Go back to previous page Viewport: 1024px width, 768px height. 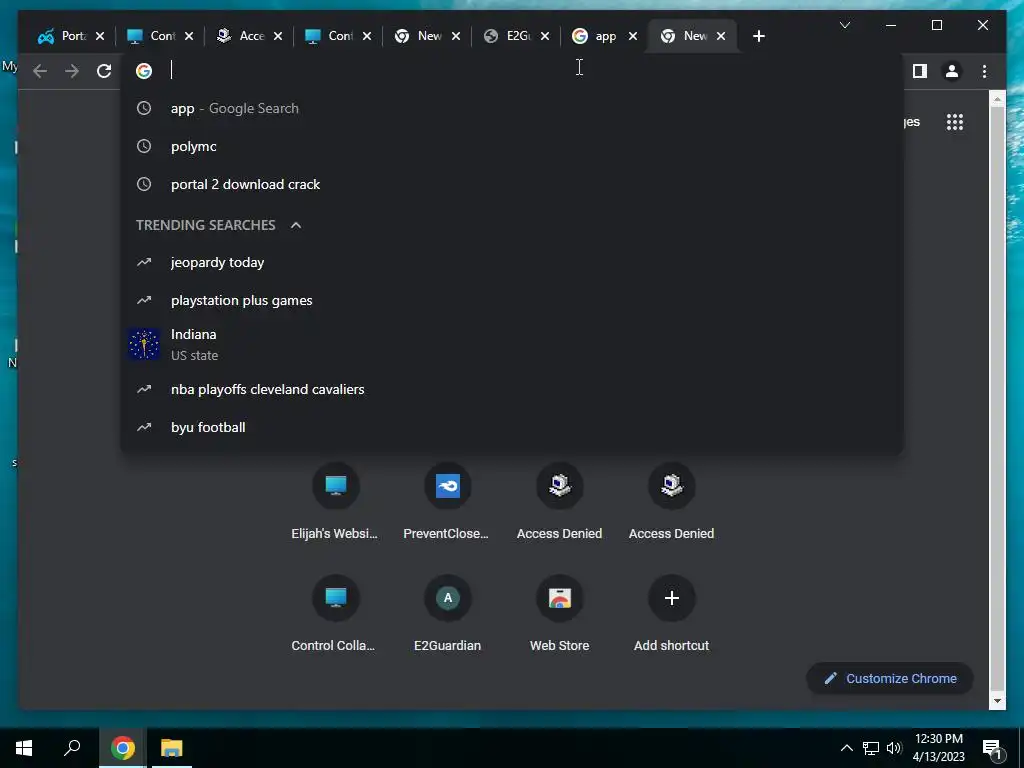point(40,71)
